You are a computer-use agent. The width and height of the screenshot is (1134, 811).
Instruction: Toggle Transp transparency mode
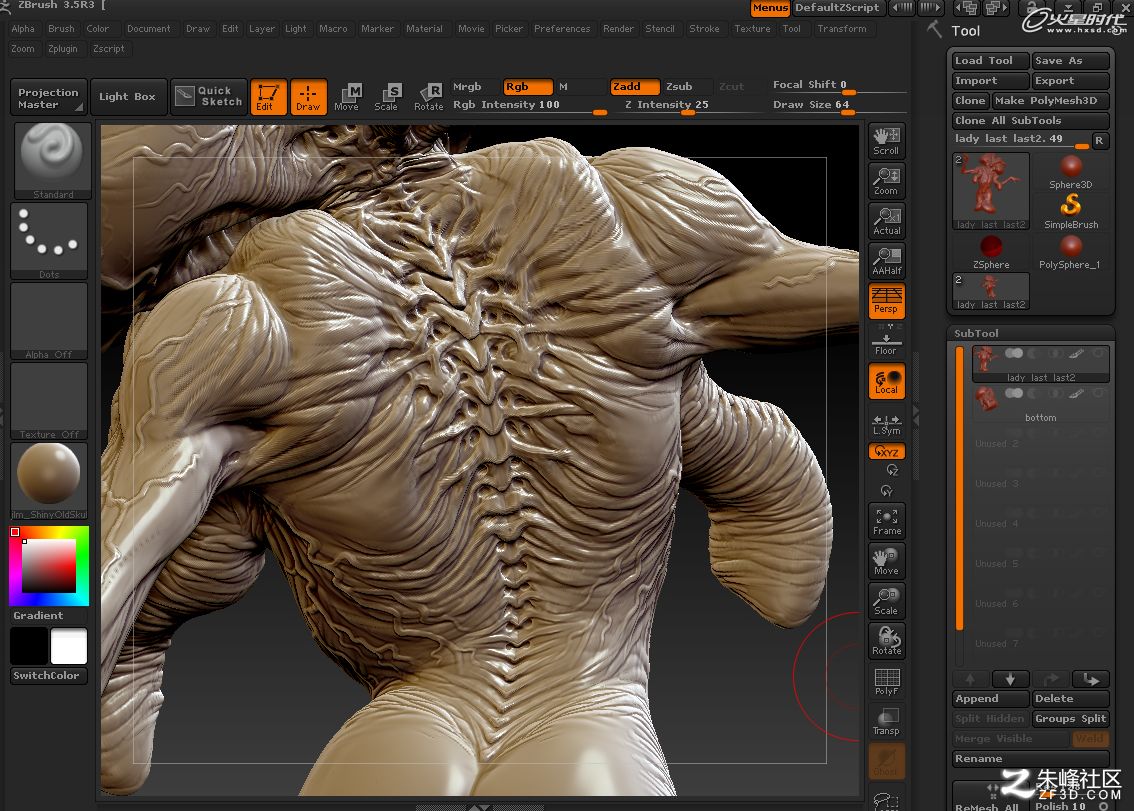click(887, 721)
